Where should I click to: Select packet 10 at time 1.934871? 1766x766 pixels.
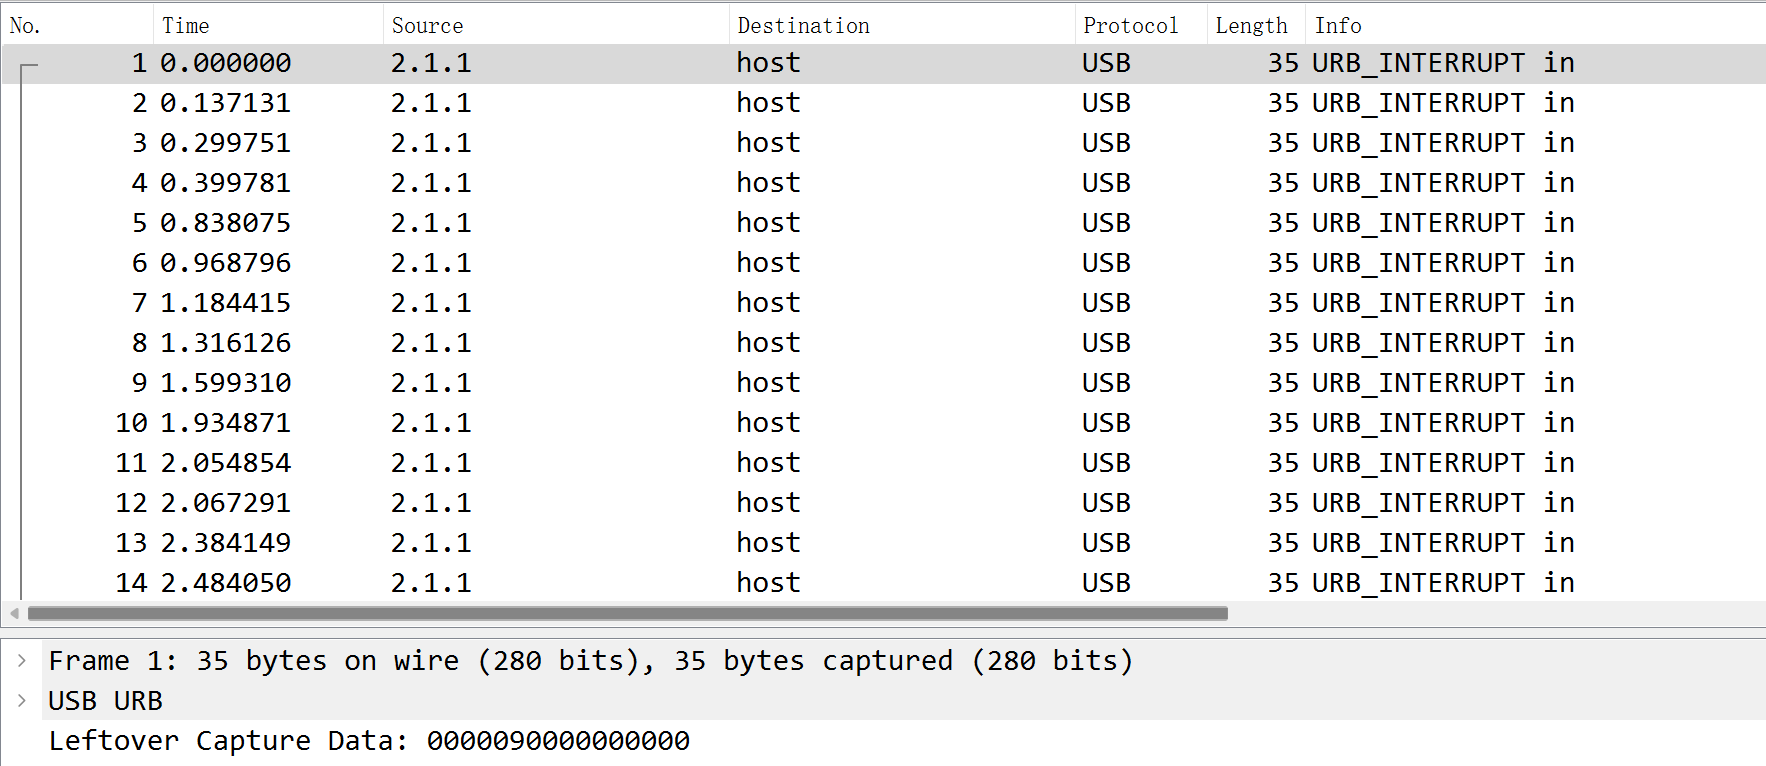883,423
